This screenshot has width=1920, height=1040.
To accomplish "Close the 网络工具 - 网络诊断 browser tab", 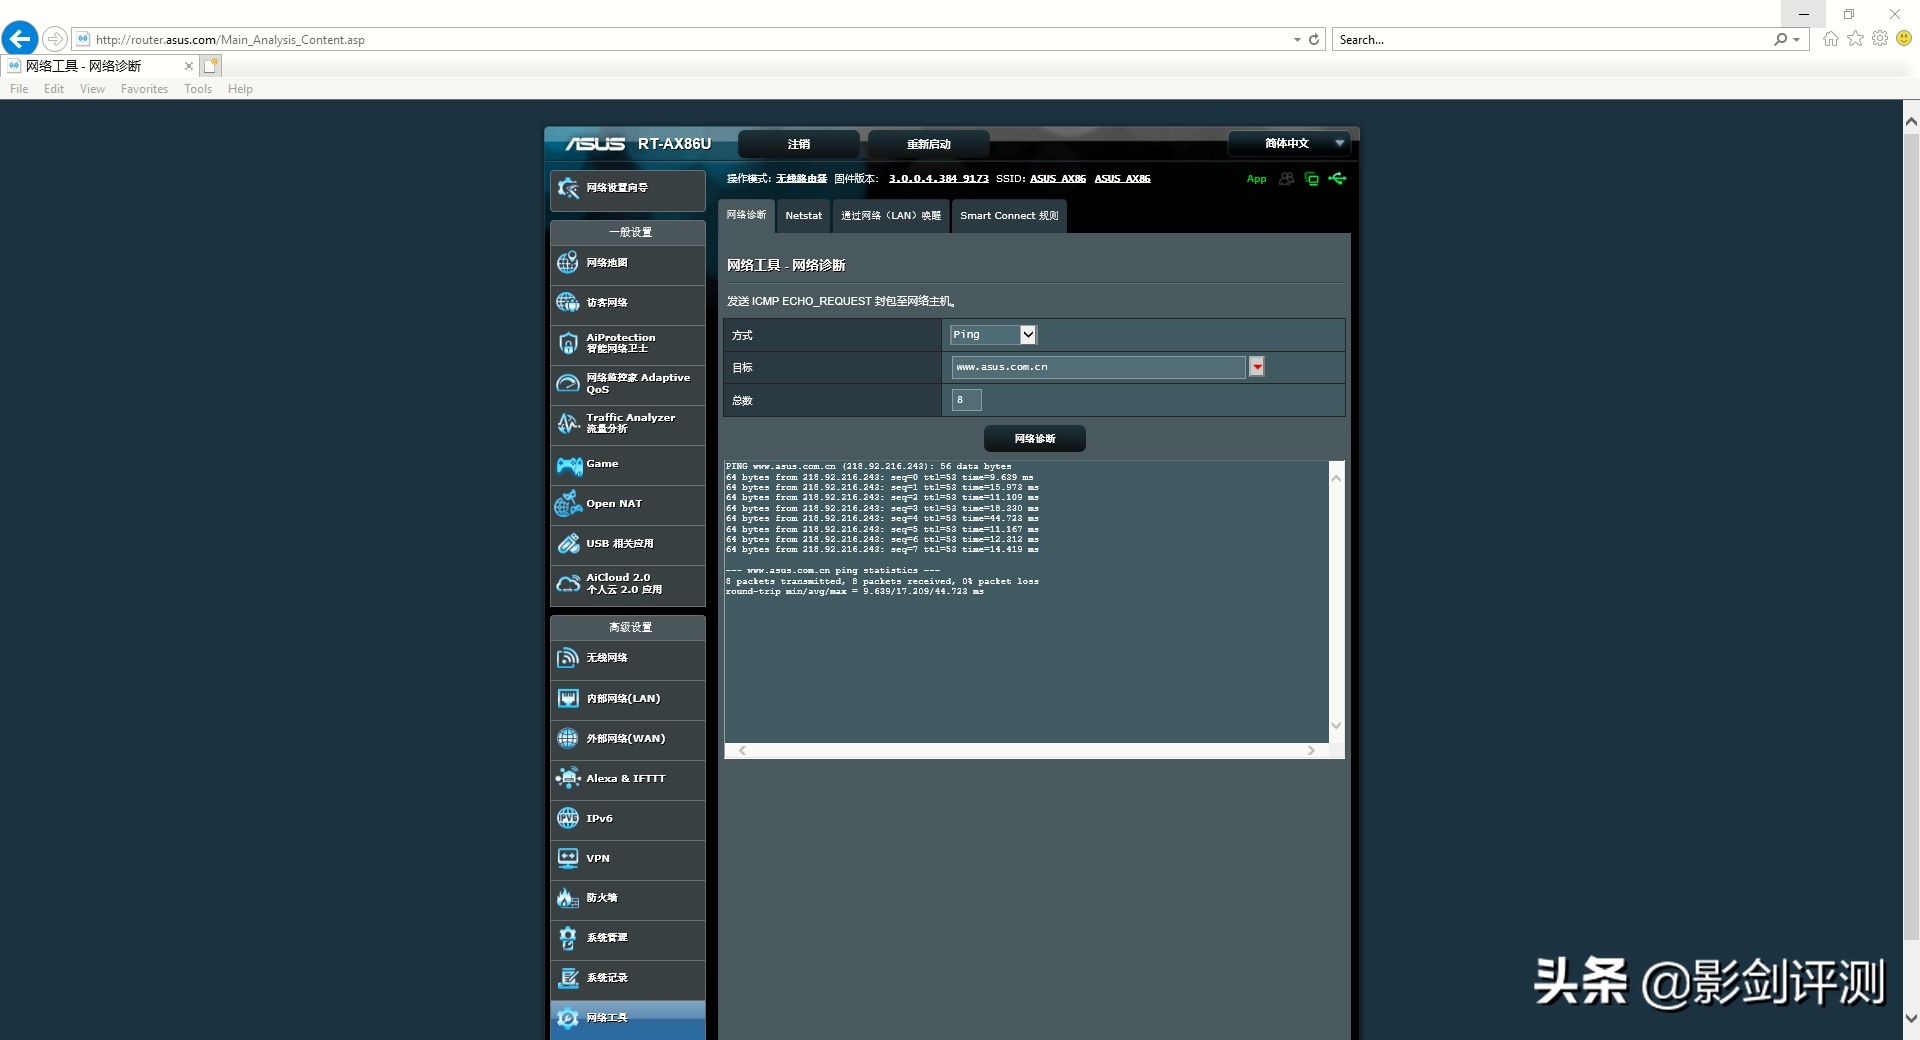I will (x=188, y=66).
